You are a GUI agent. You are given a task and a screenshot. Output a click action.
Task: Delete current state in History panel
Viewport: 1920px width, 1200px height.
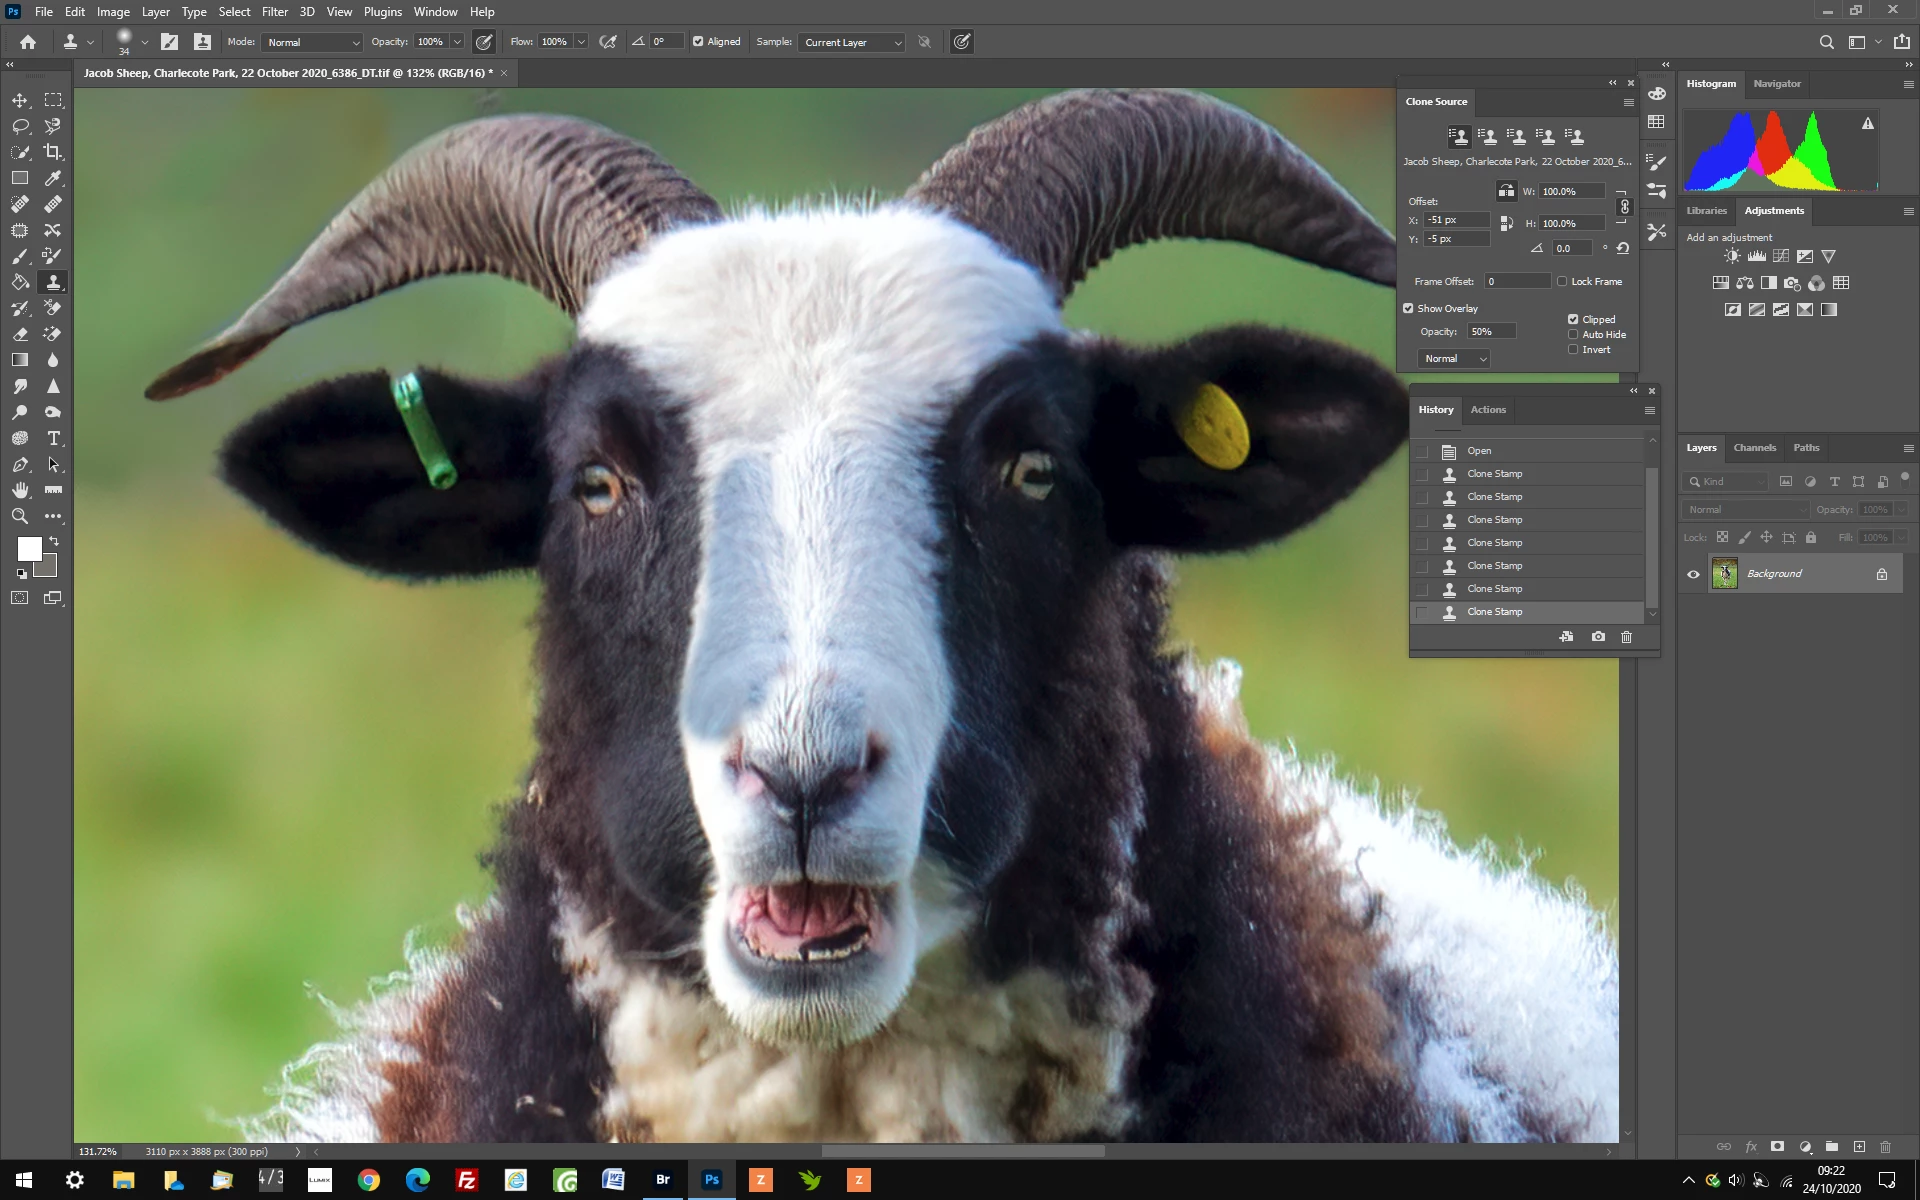[x=1626, y=637]
